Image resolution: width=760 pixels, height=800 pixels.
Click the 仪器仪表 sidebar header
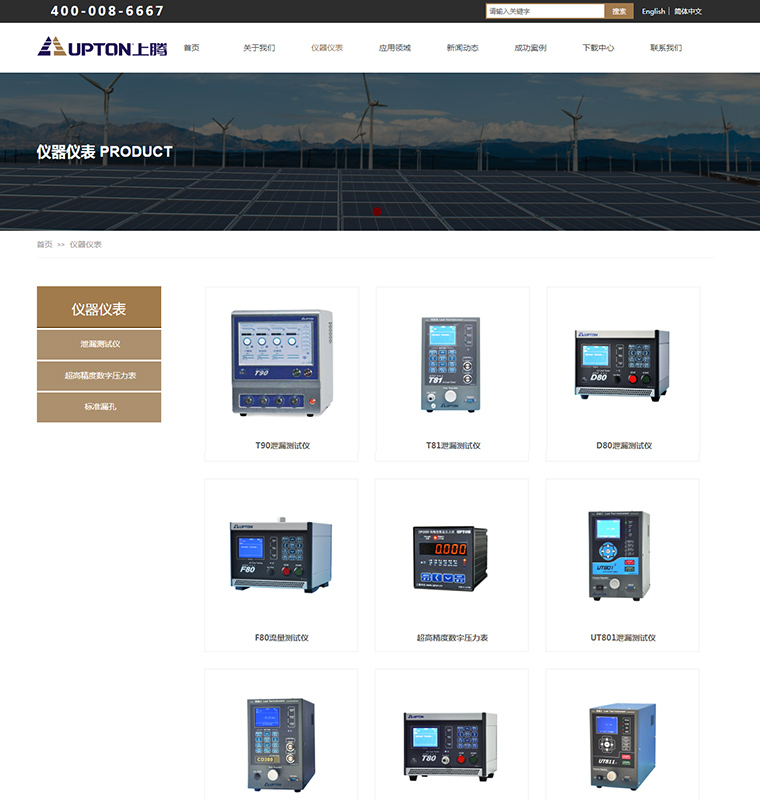coord(99,307)
